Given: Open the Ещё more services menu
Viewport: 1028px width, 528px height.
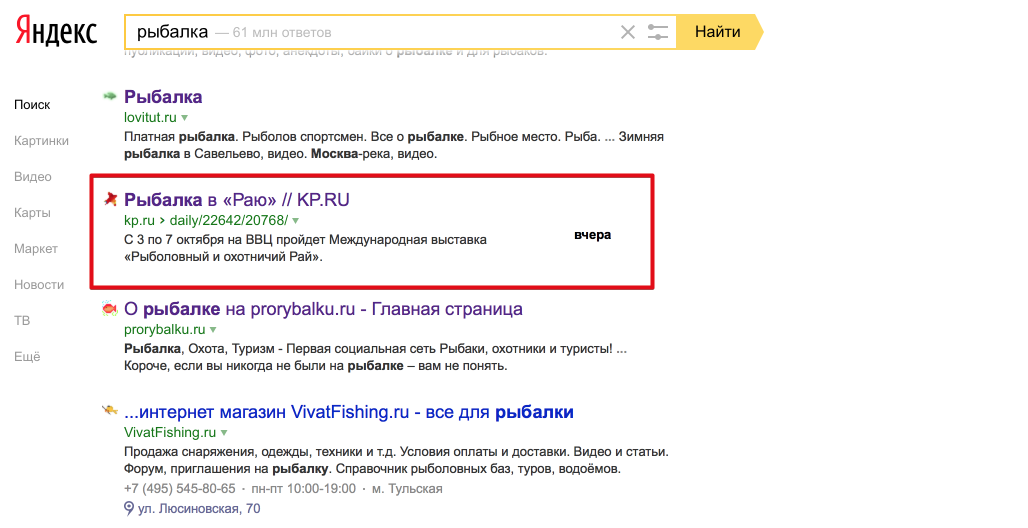Looking at the screenshot, I should pos(28,357).
